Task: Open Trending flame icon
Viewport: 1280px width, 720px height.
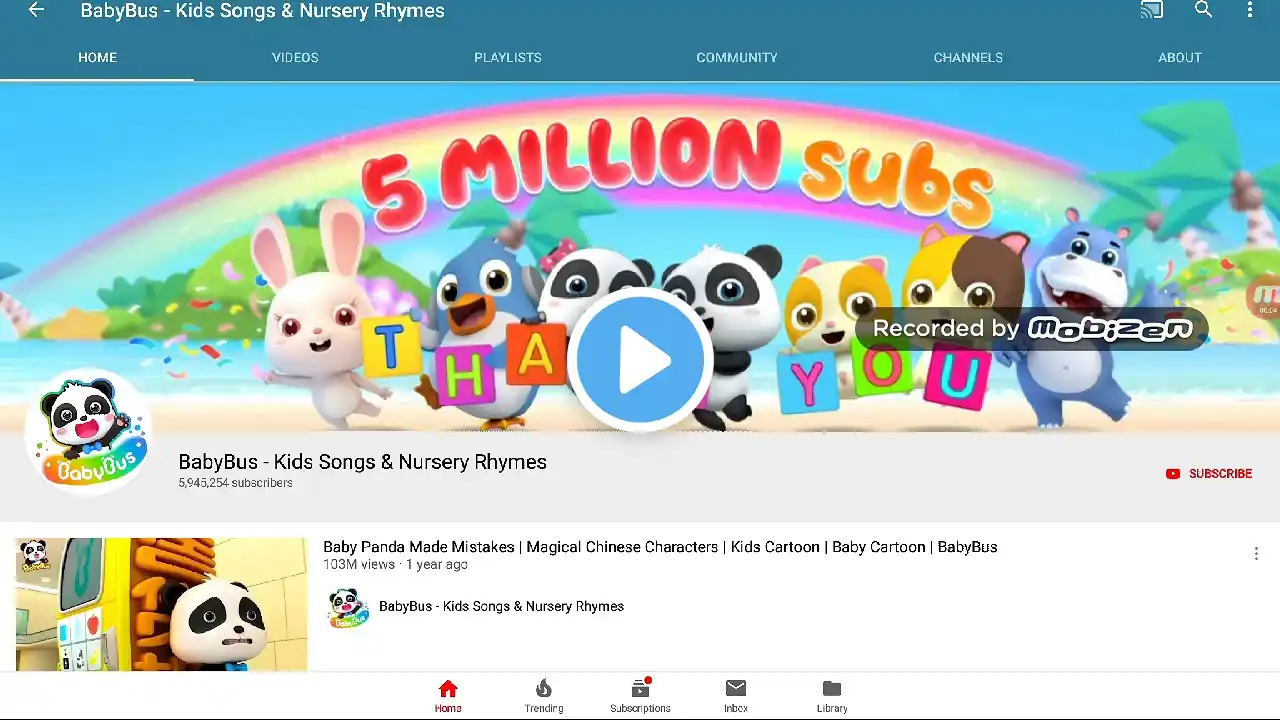Action: 544,696
